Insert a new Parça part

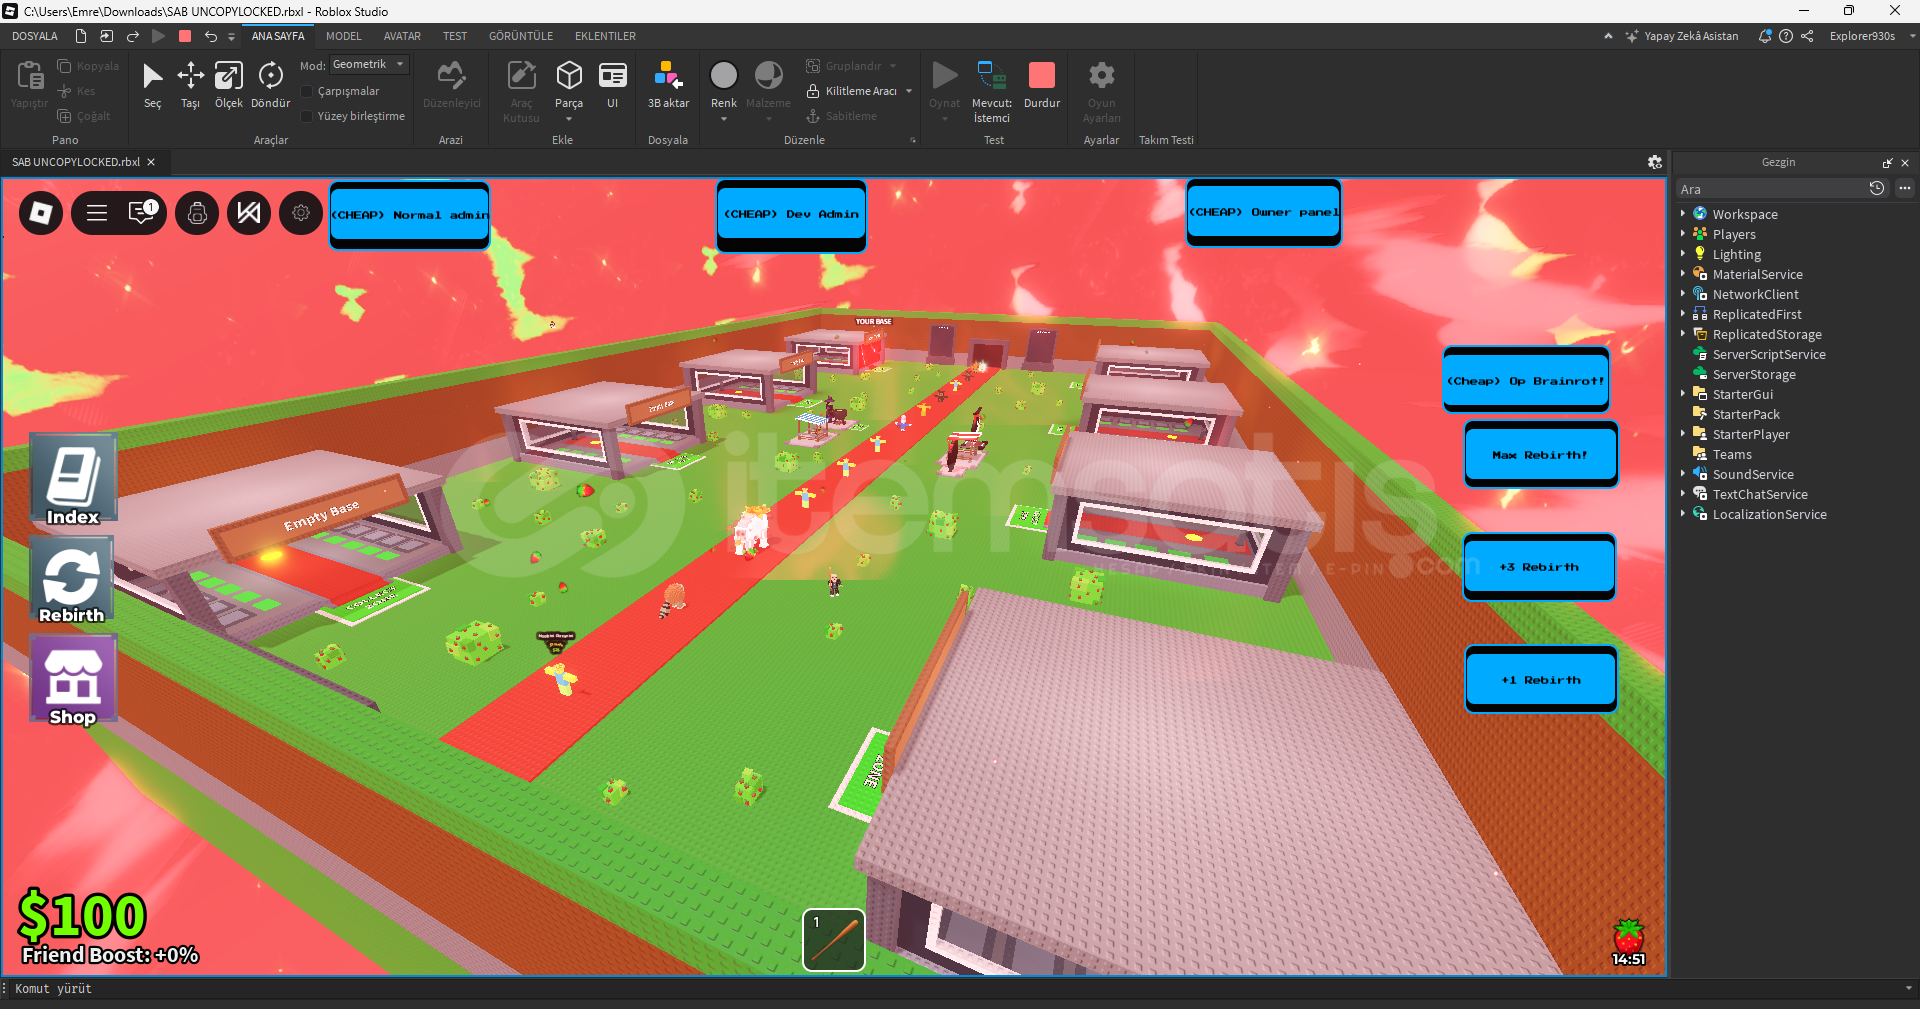(x=569, y=84)
